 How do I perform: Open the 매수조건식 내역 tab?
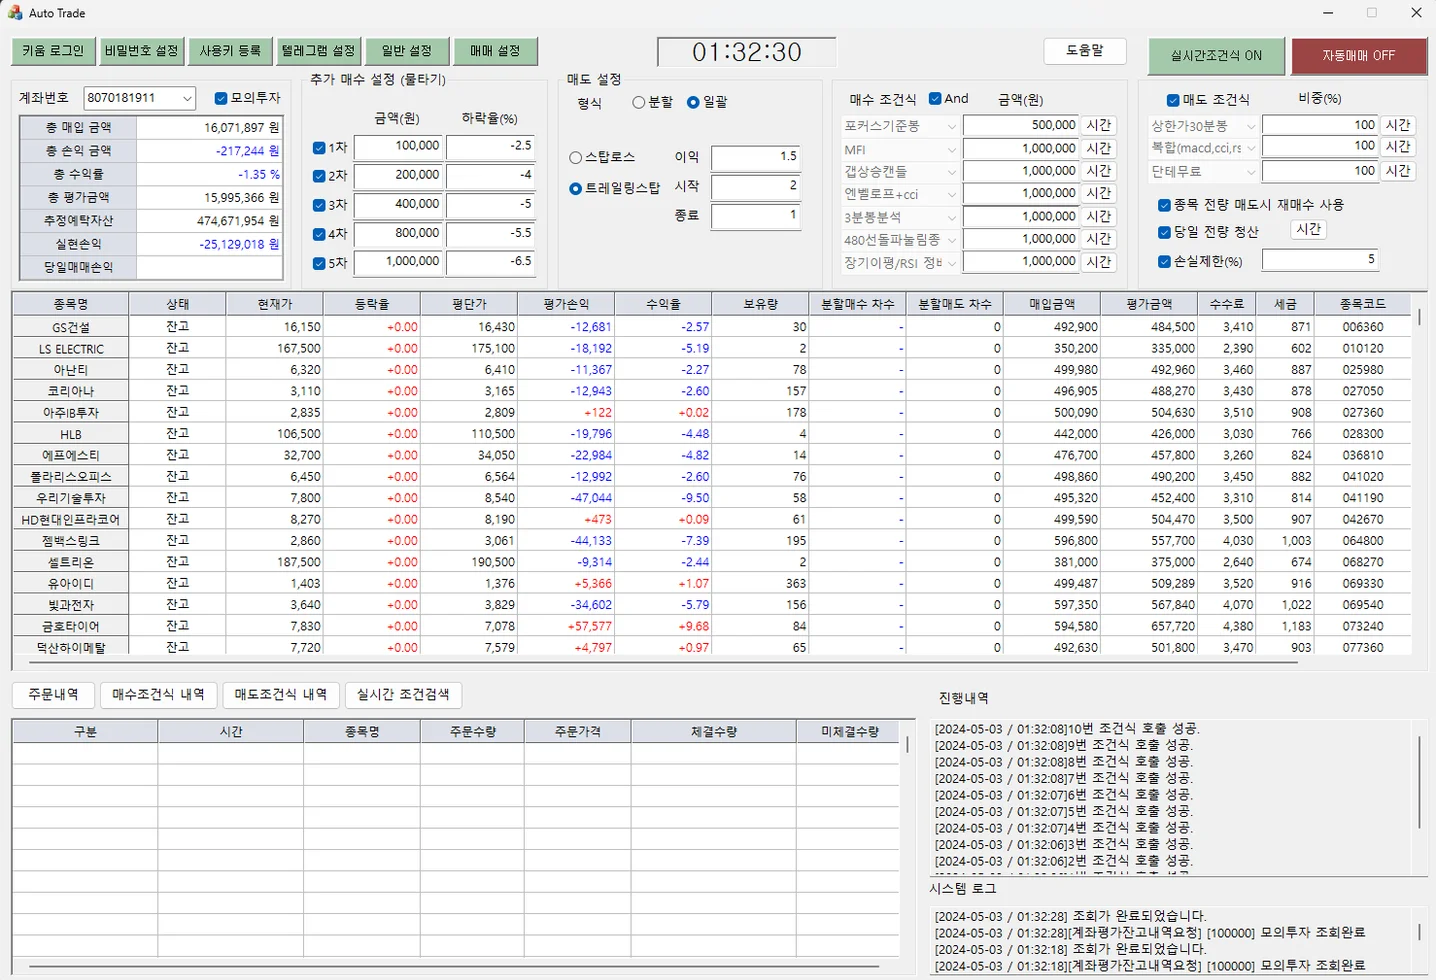pos(158,695)
